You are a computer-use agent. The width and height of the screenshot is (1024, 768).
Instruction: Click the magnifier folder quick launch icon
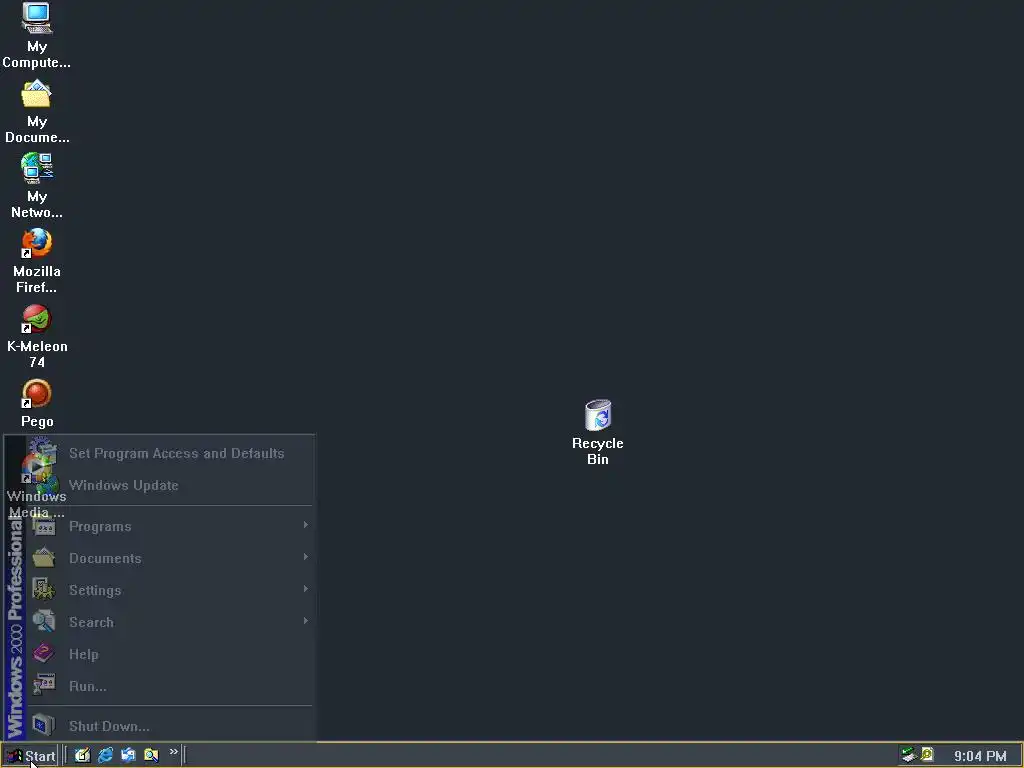coord(151,755)
